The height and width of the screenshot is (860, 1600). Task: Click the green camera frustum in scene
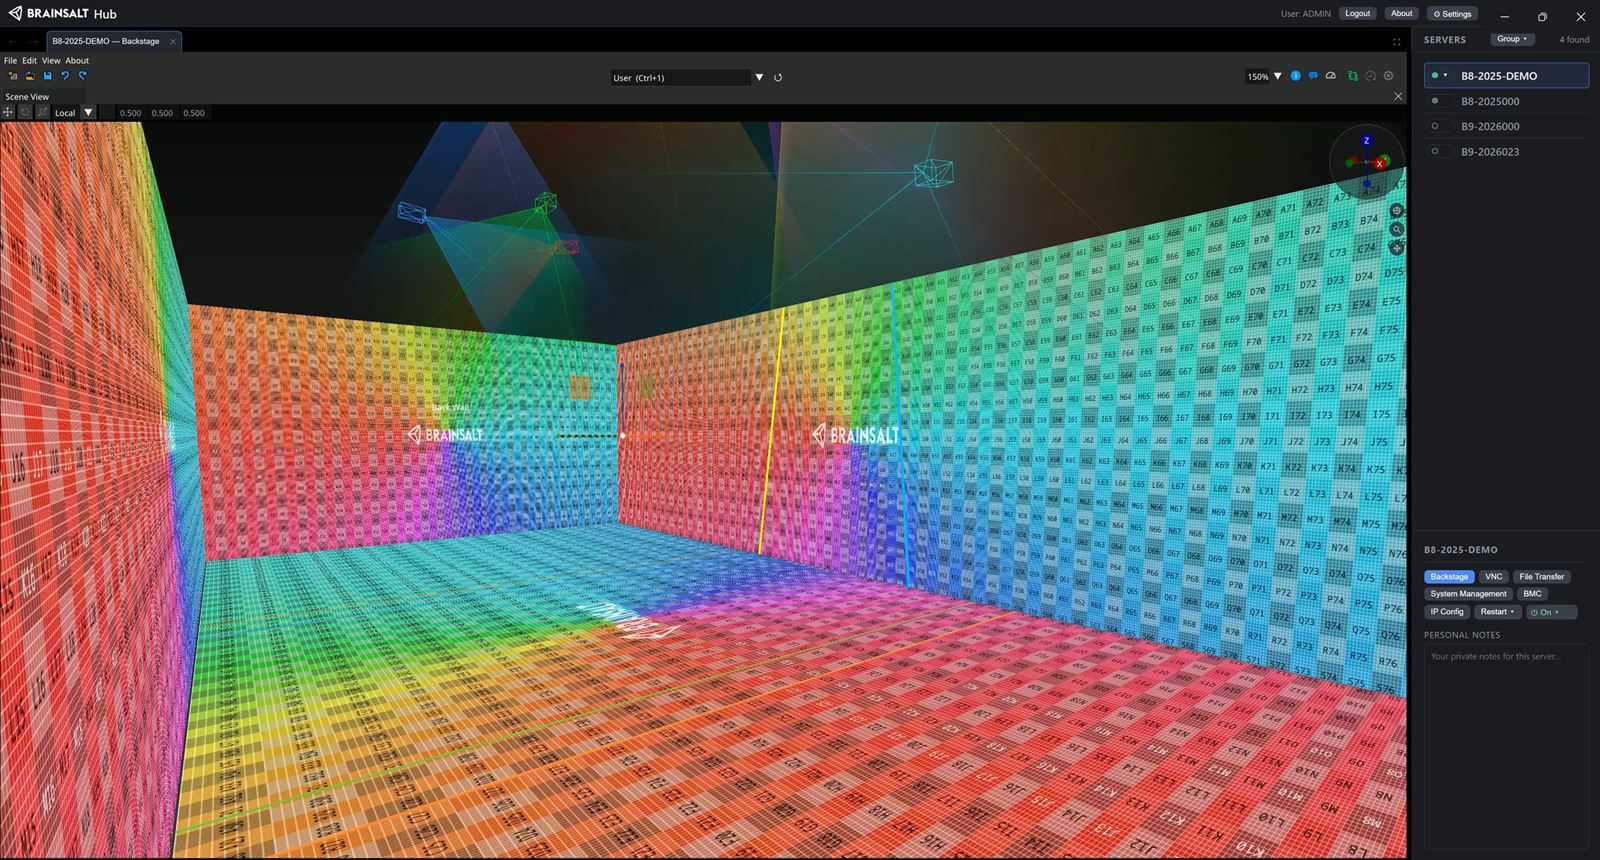coord(545,203)
